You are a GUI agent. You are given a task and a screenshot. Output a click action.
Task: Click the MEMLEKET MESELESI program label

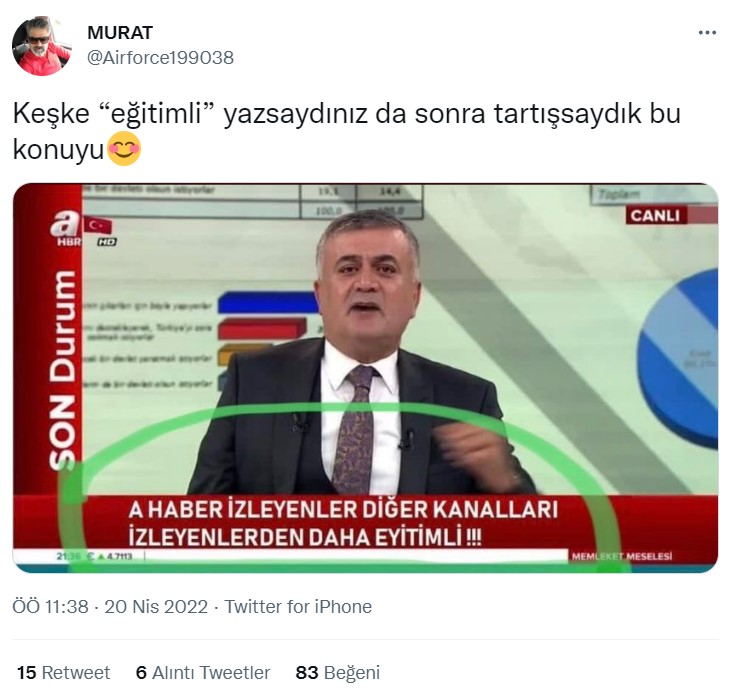coord(622,556)
